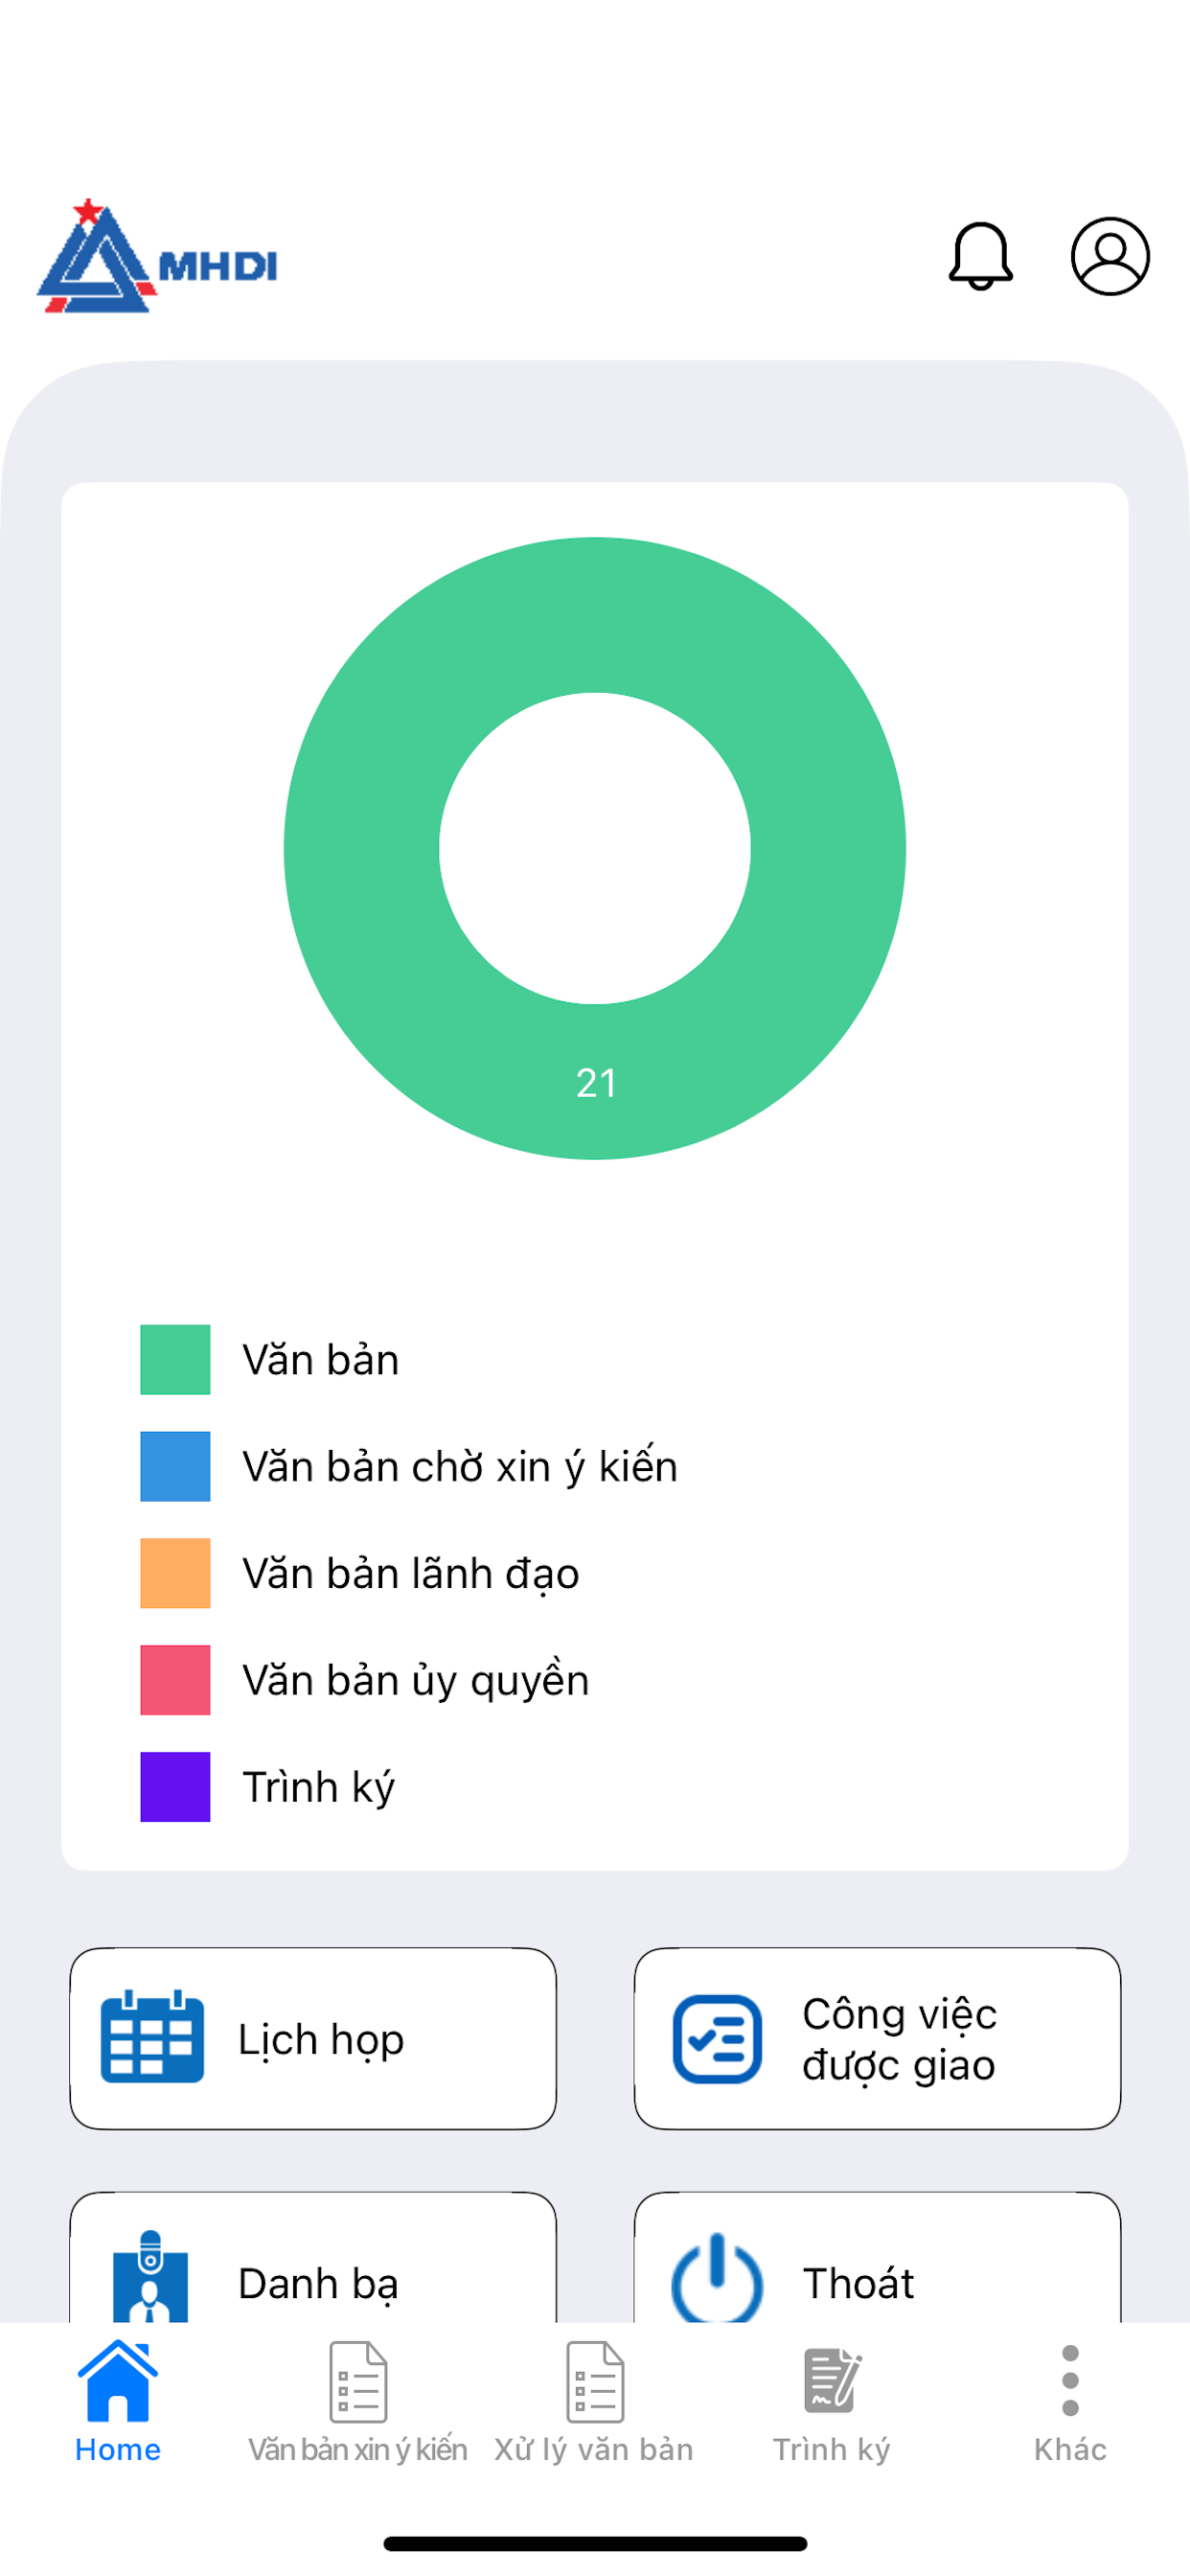The image size is (1190, 2576).
Task: Tap the green donut chart segment showing 21
Action: [x=596, y=1082]
